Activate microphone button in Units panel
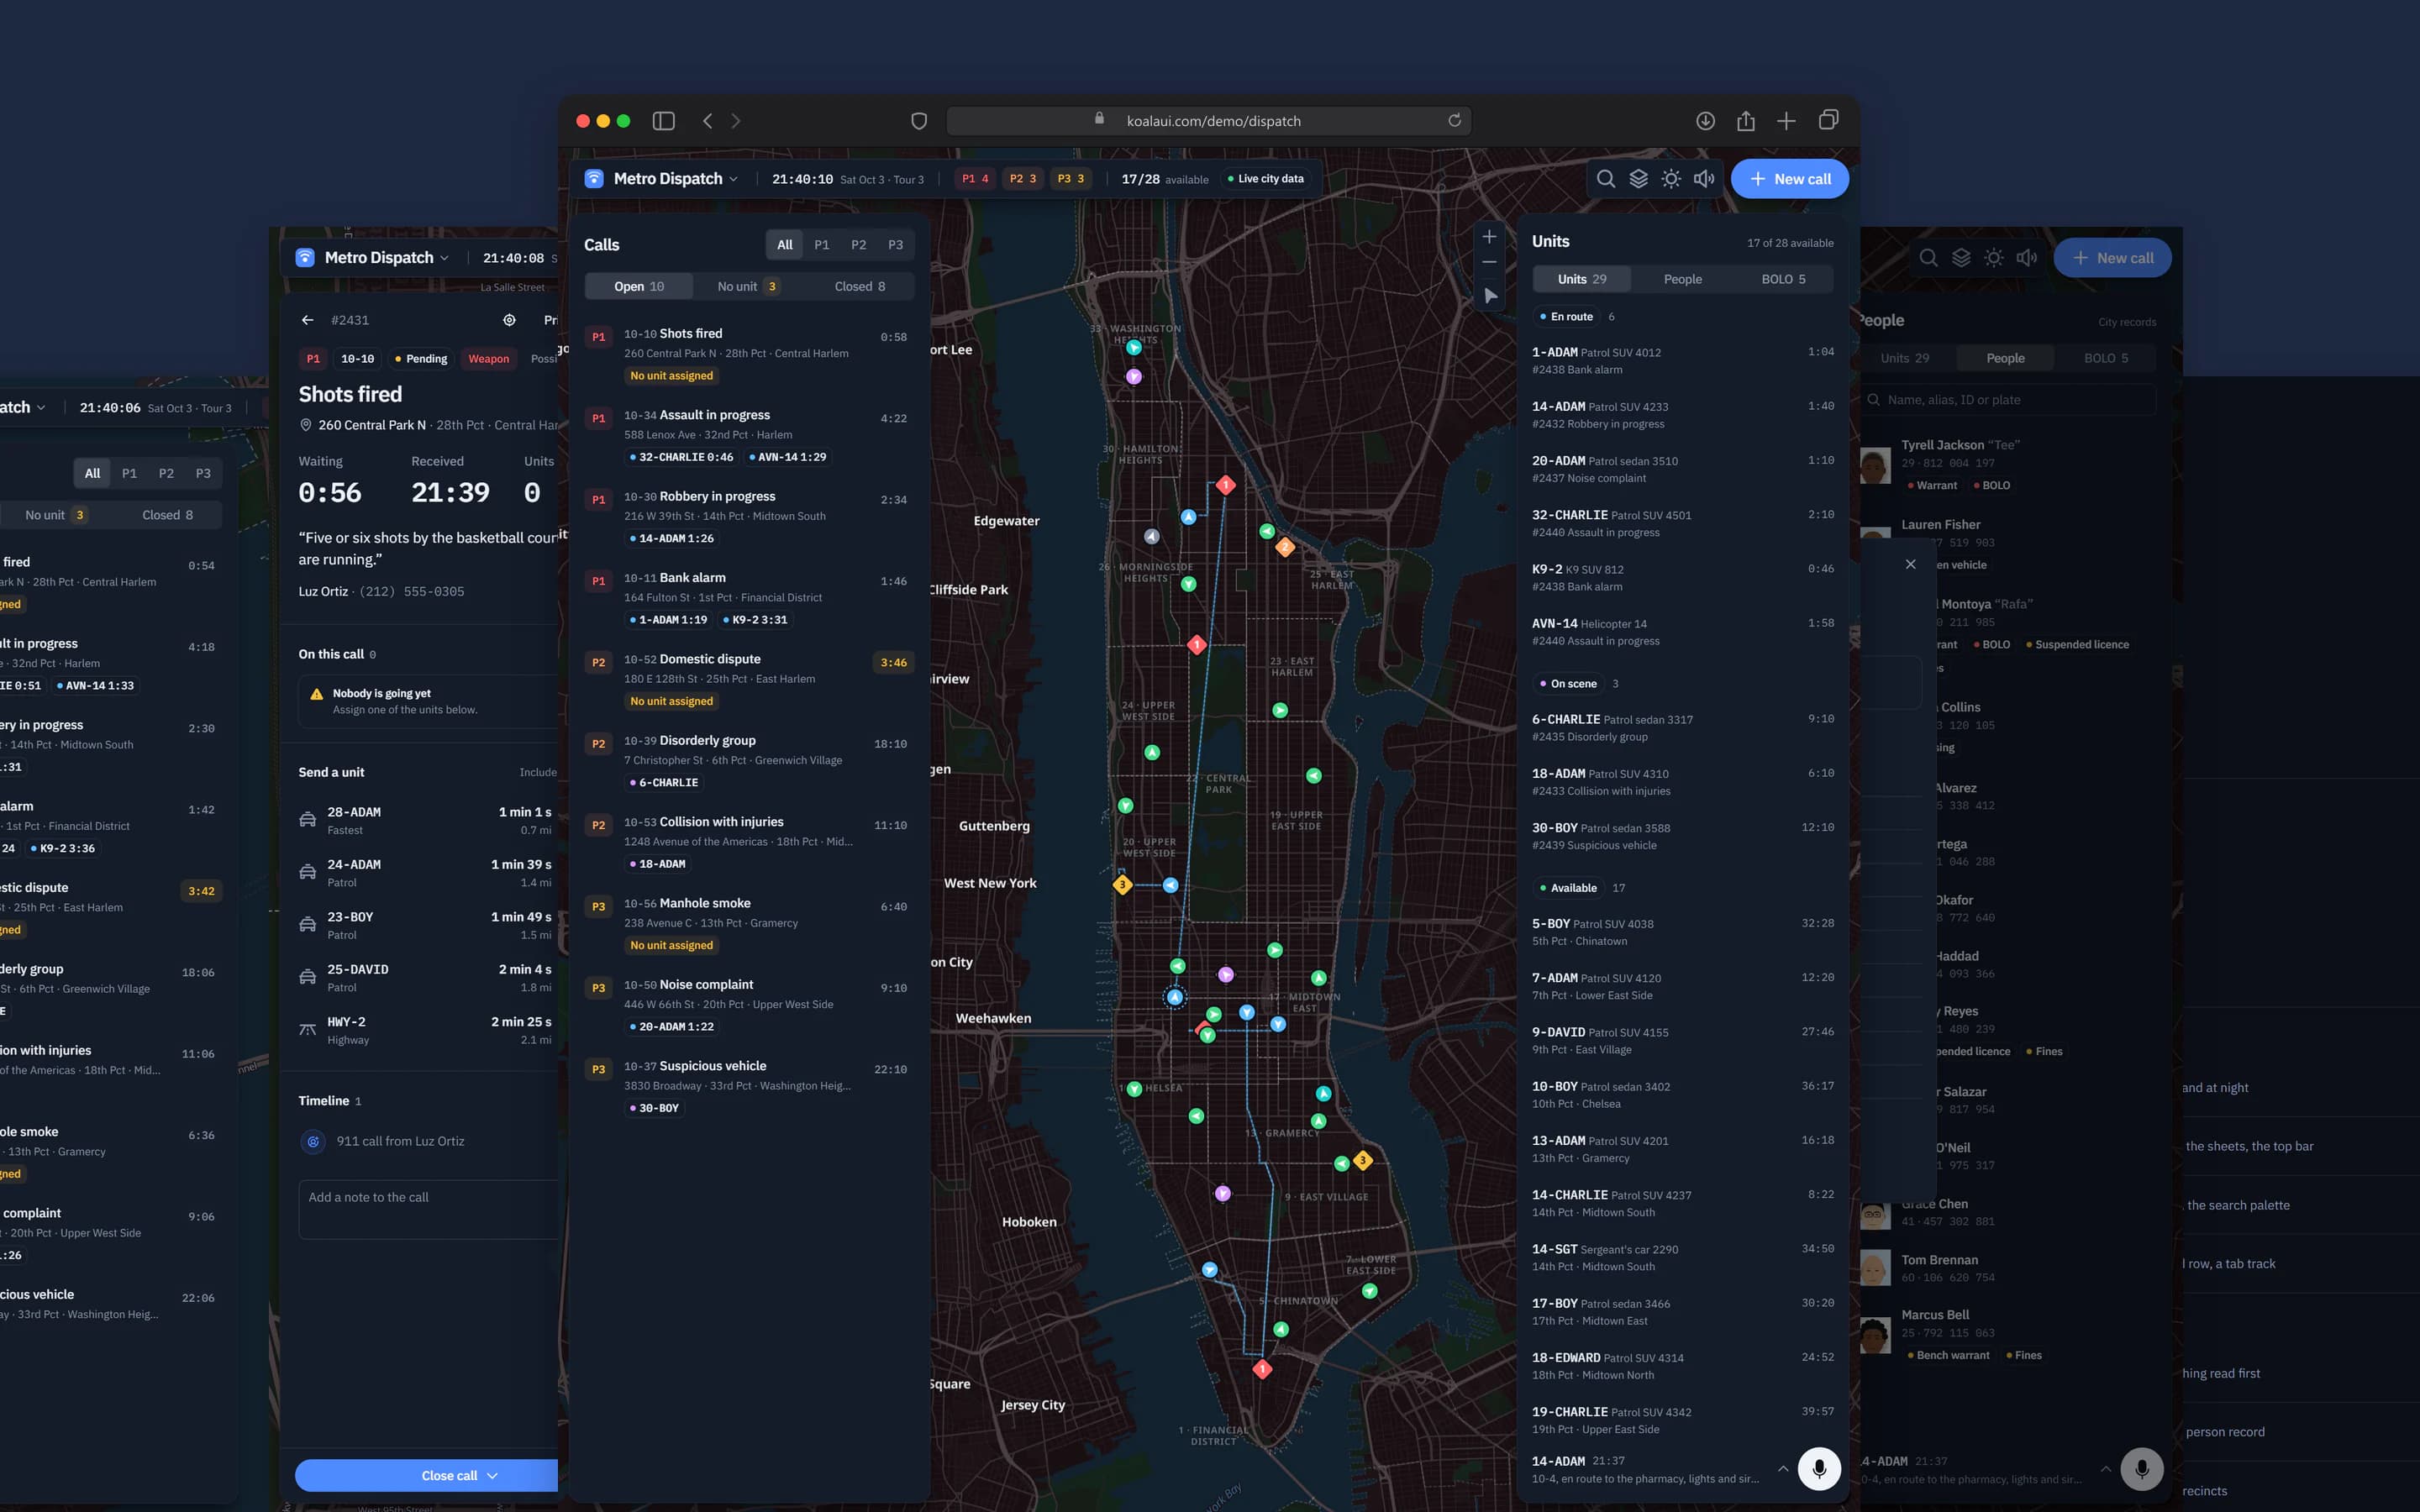Image resolution: width=2420 pixels, height=1512 pixels. (1819, 1469)
